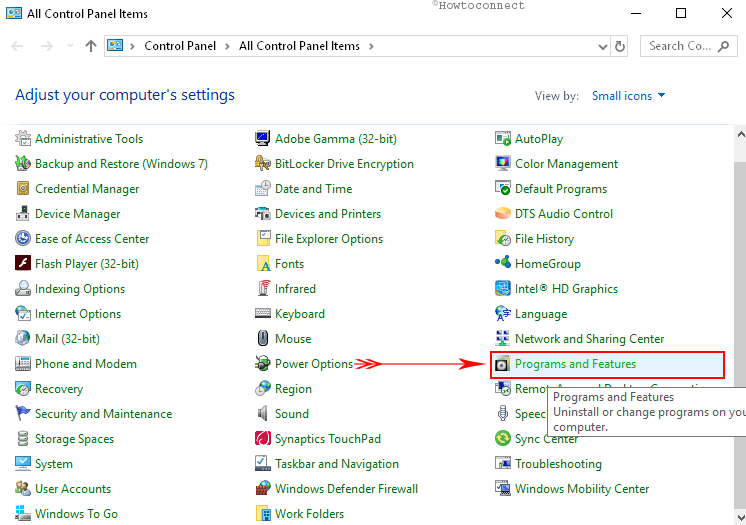Click the DTS Audio Control icon

click(x=503, y=213)
